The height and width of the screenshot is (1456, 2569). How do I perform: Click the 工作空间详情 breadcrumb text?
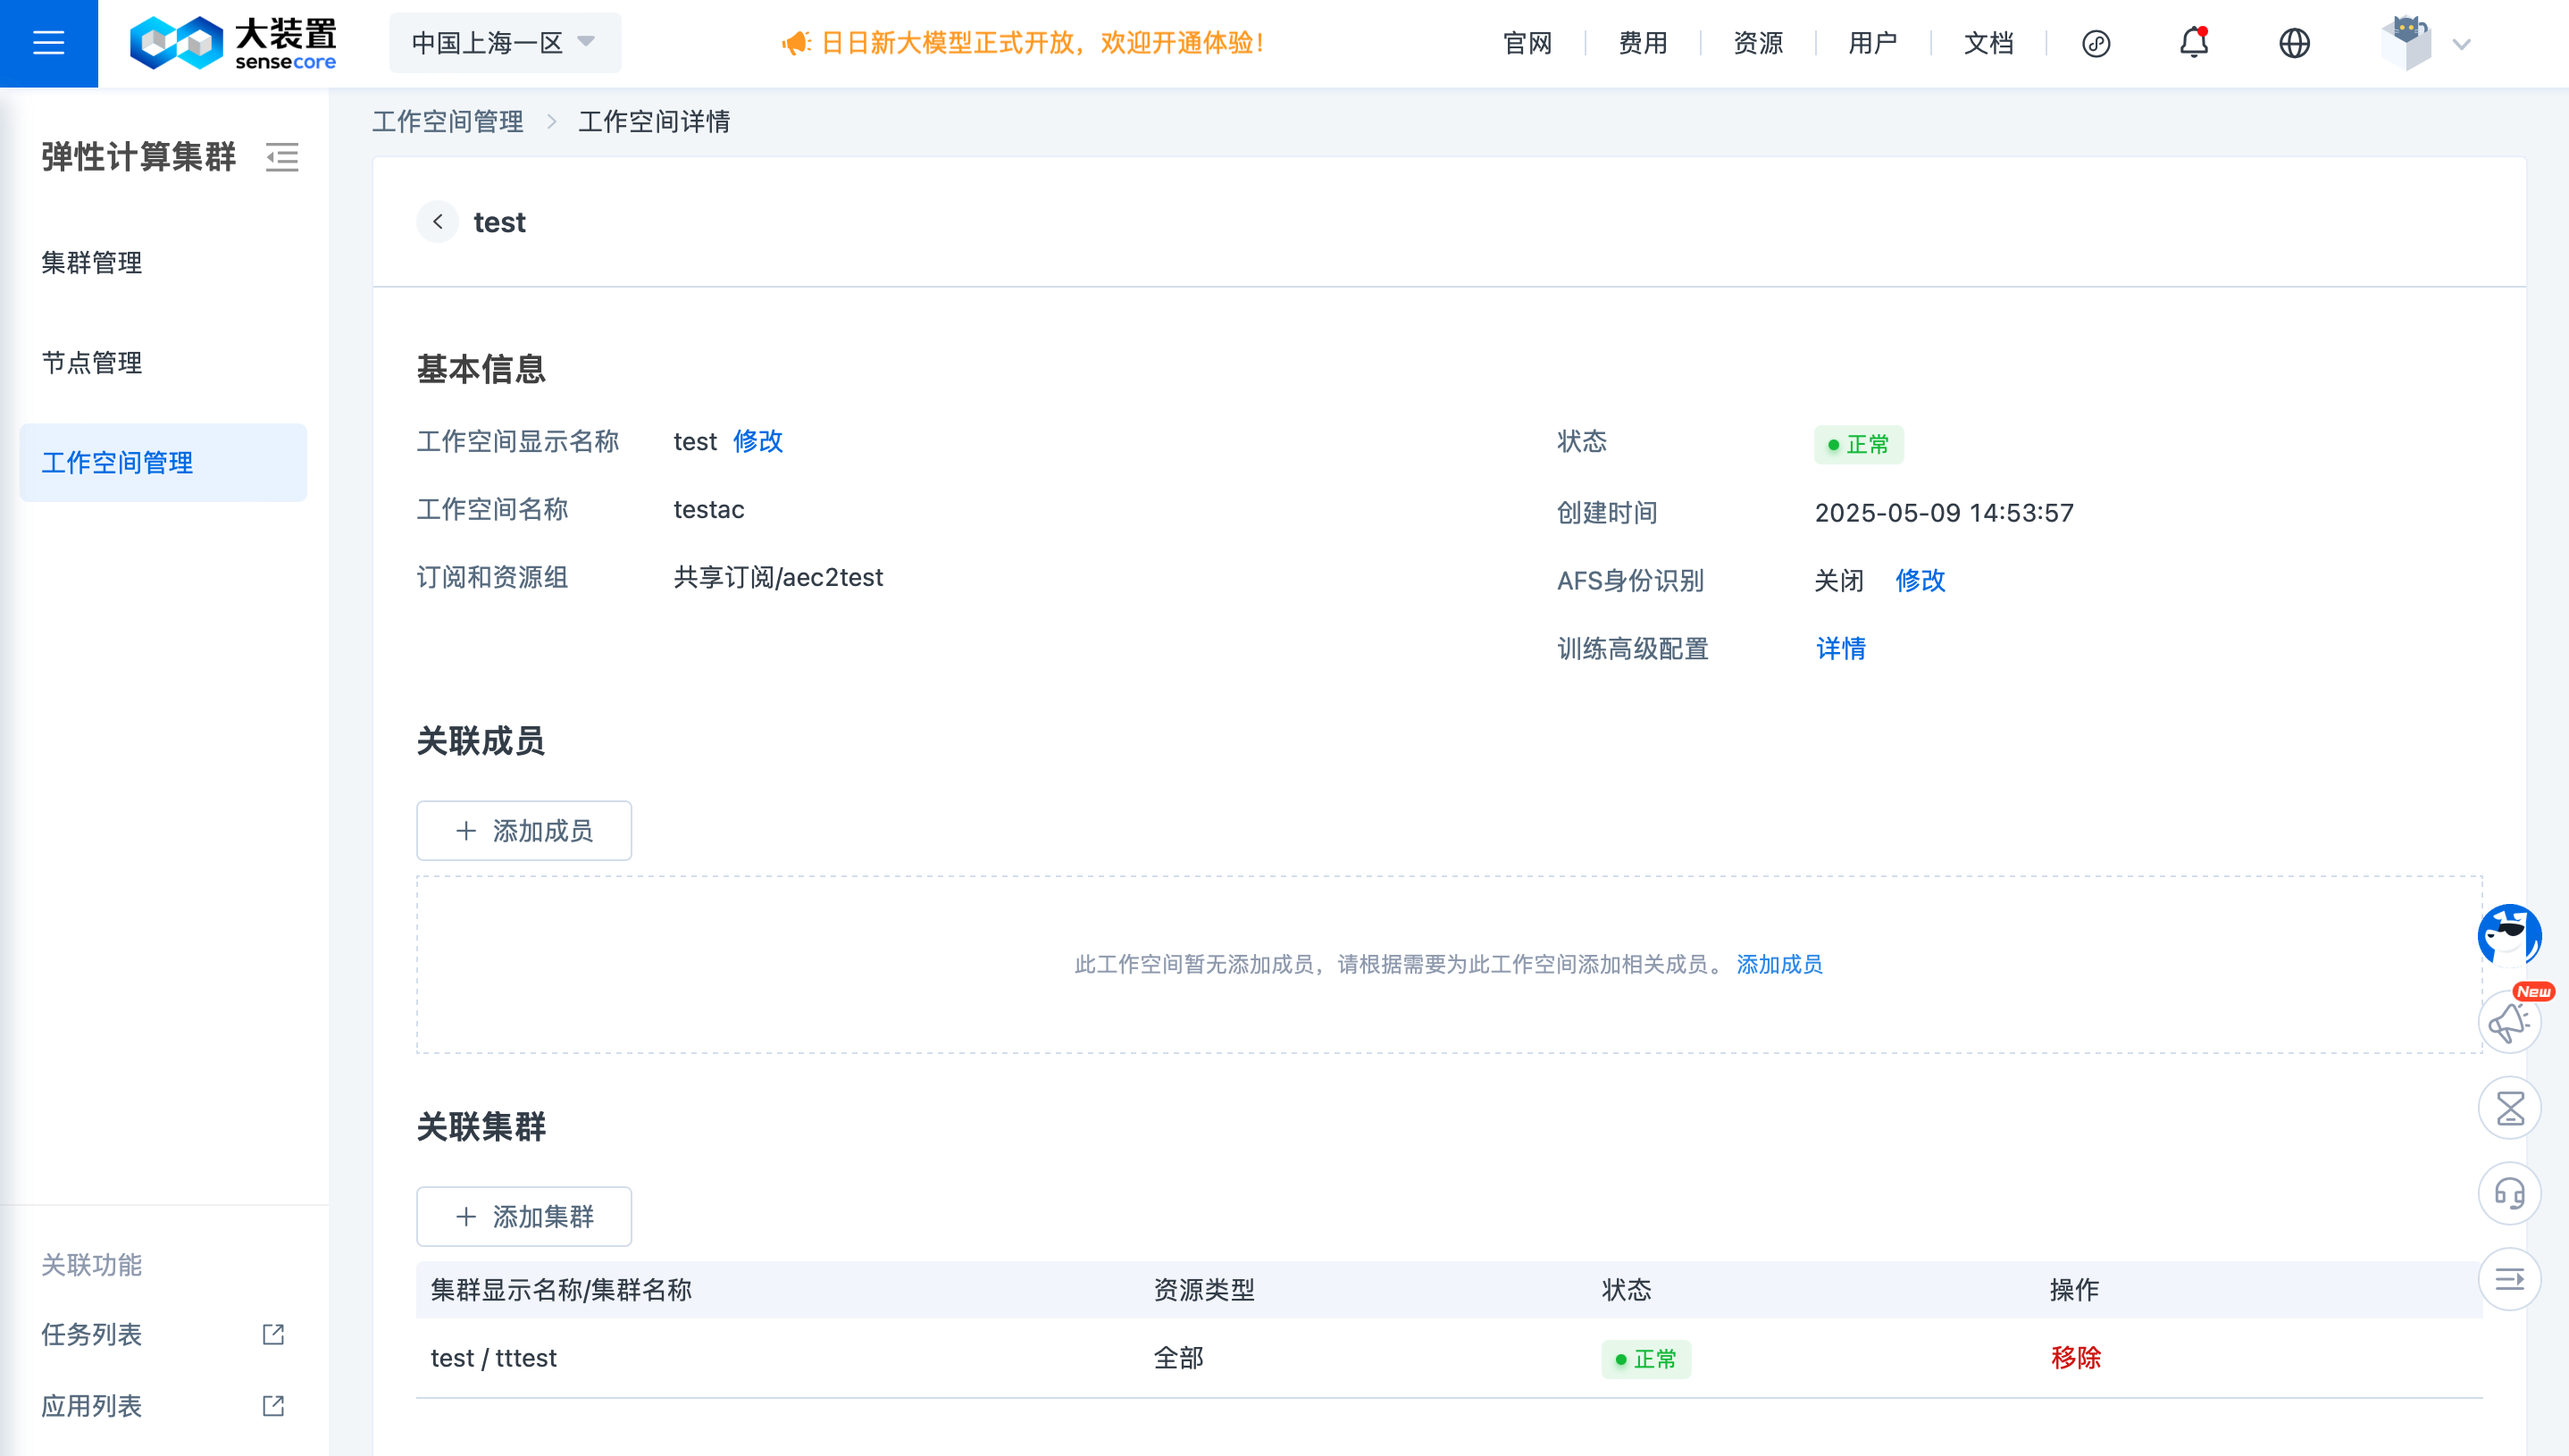654,121
